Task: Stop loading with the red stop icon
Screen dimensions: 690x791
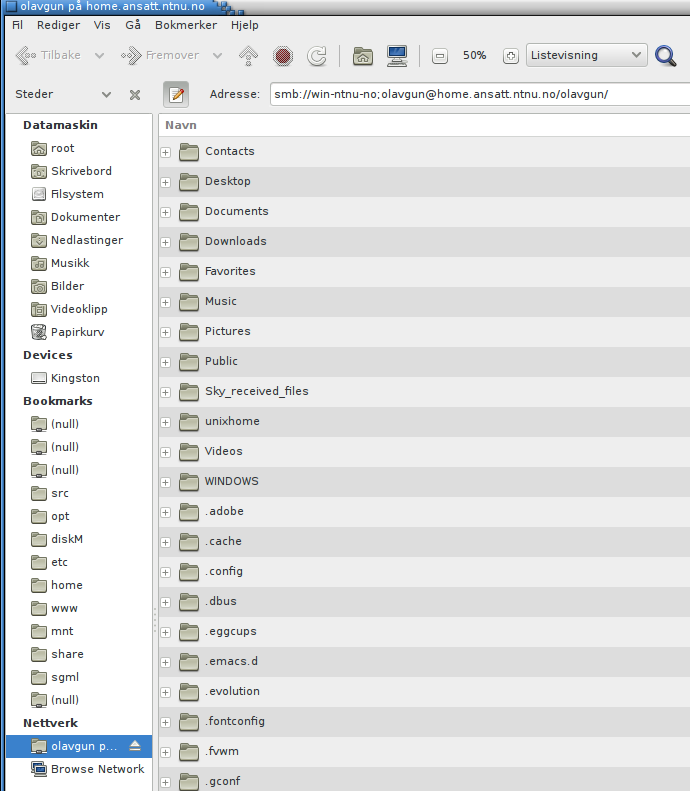Action: pyautogui.click(x=283, y=55)
